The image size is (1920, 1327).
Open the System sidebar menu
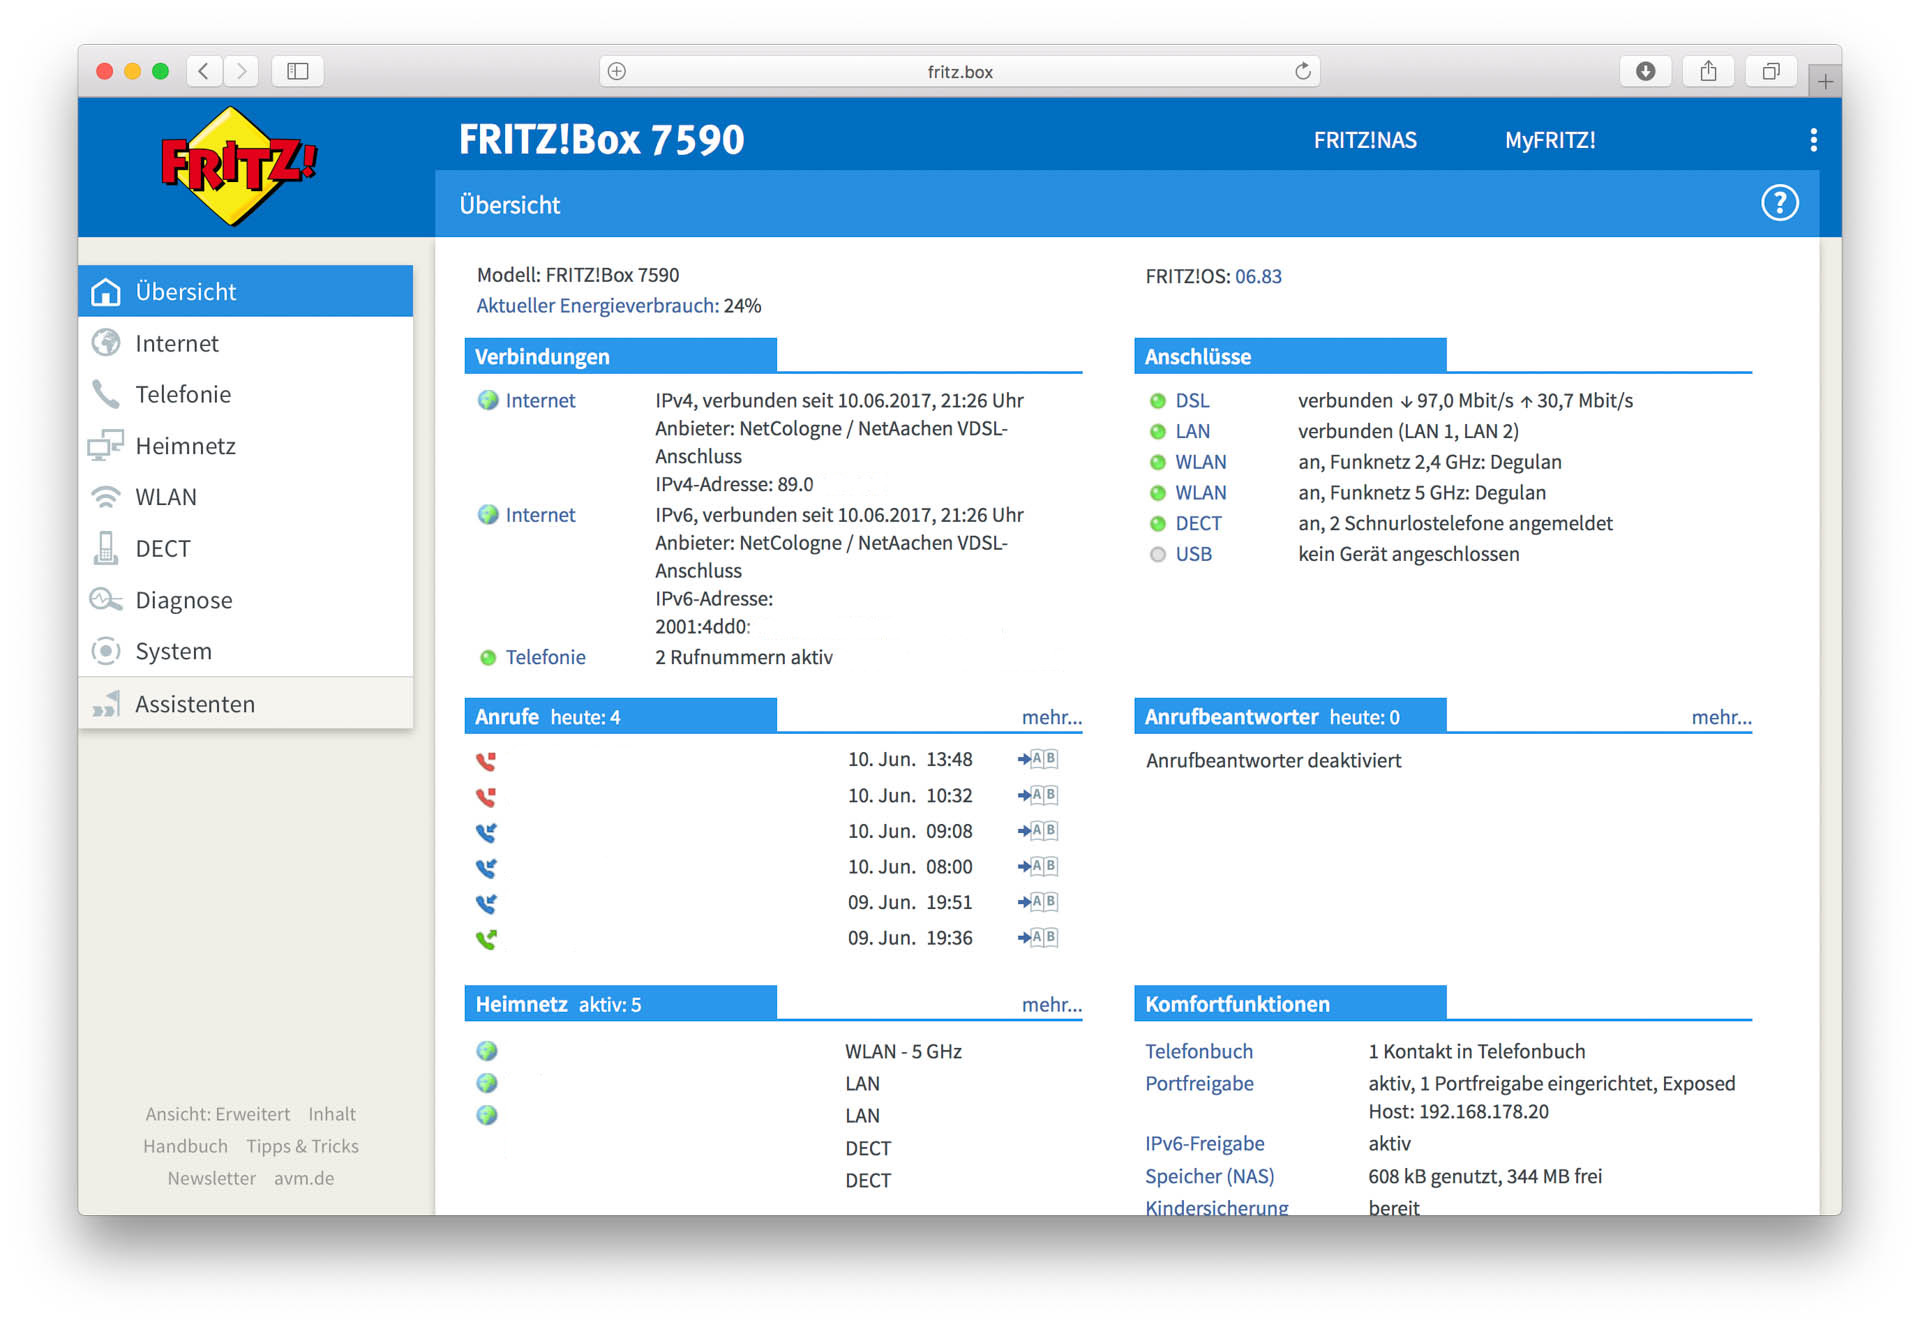tap(245, 651)
